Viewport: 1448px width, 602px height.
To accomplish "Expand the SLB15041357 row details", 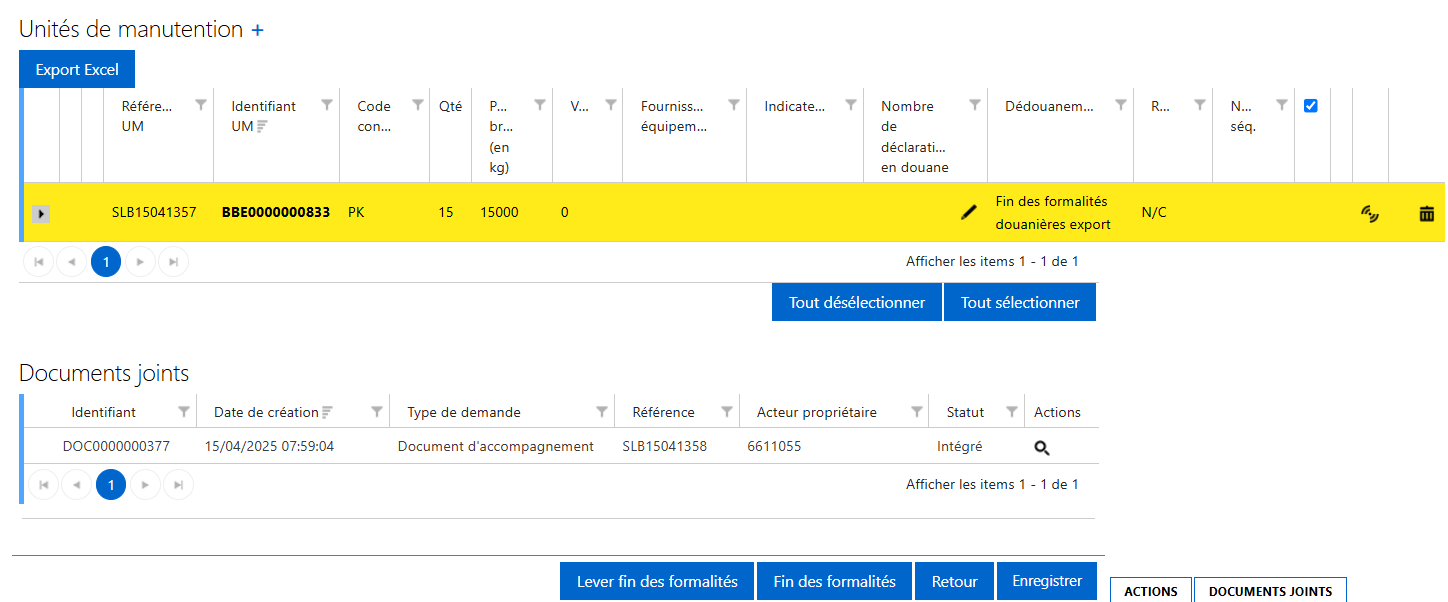I will coord(41,213).
